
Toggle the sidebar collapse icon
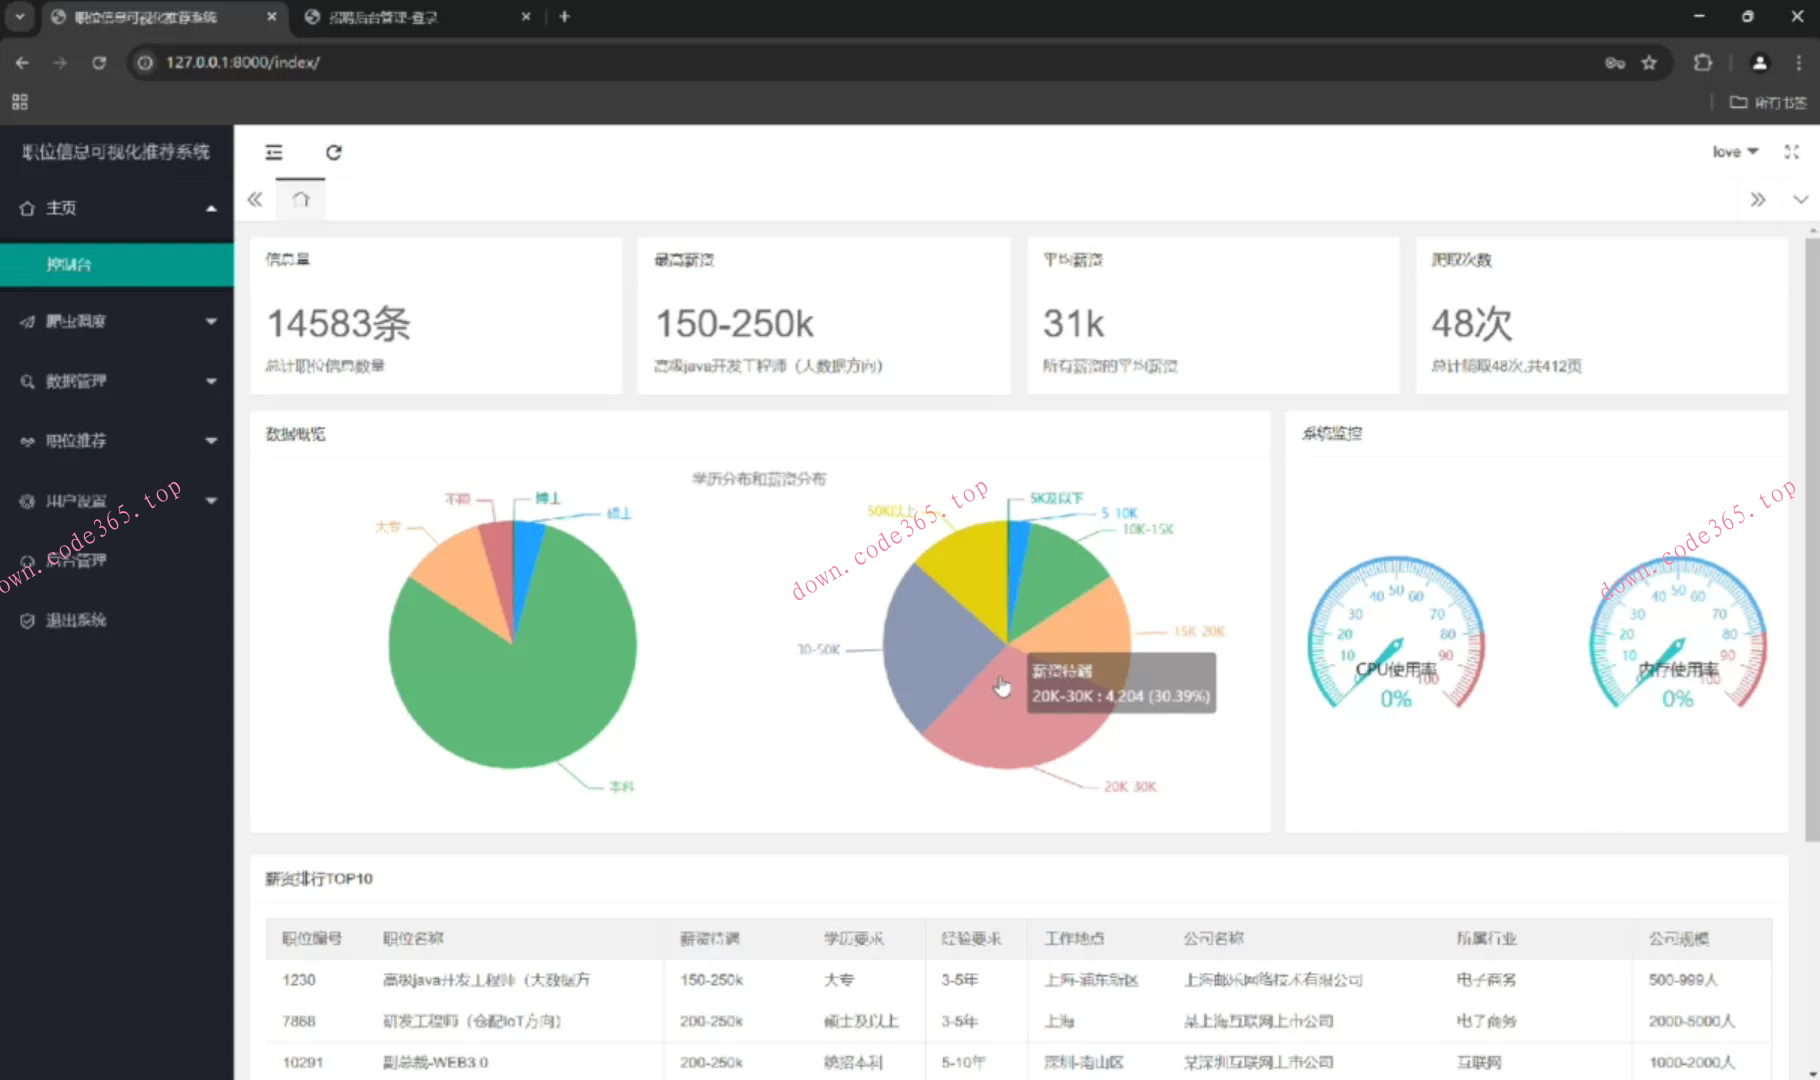tap(274, 152)
